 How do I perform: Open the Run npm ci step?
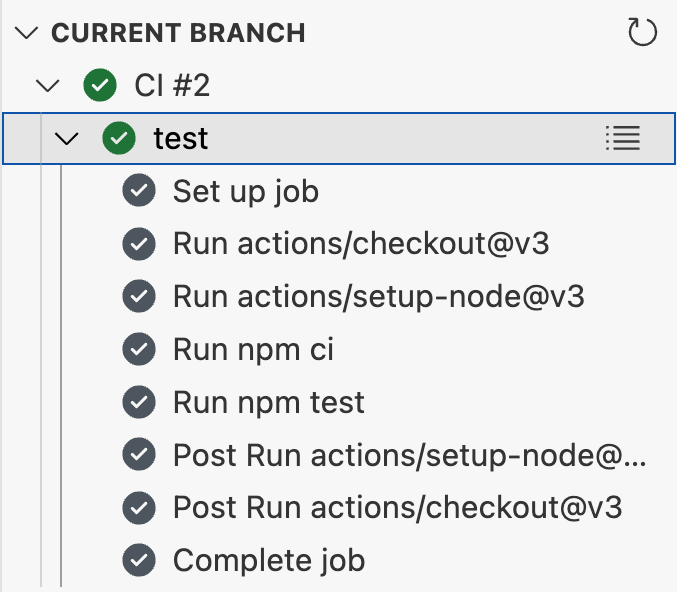click(253, 350)
